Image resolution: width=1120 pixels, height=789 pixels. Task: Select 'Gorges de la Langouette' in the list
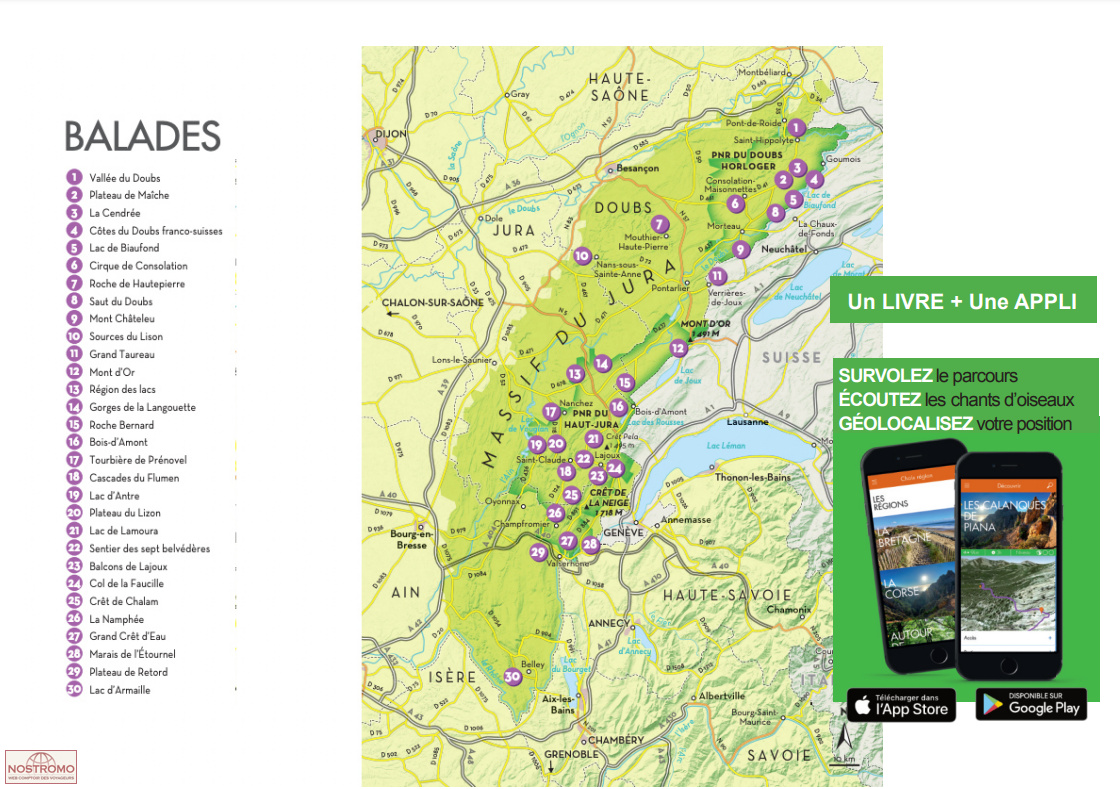pyautogui.click(x=142, y=407)
